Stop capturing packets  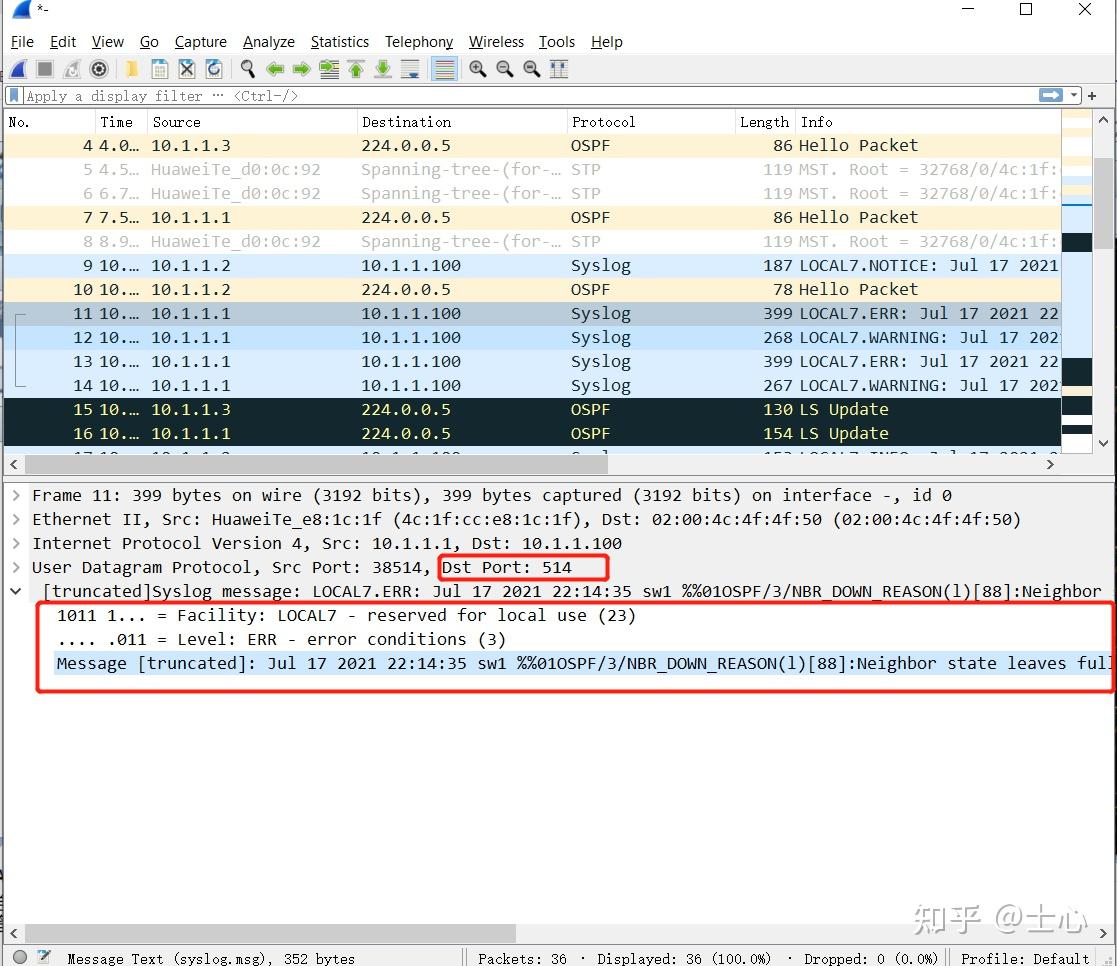point(45,69)
